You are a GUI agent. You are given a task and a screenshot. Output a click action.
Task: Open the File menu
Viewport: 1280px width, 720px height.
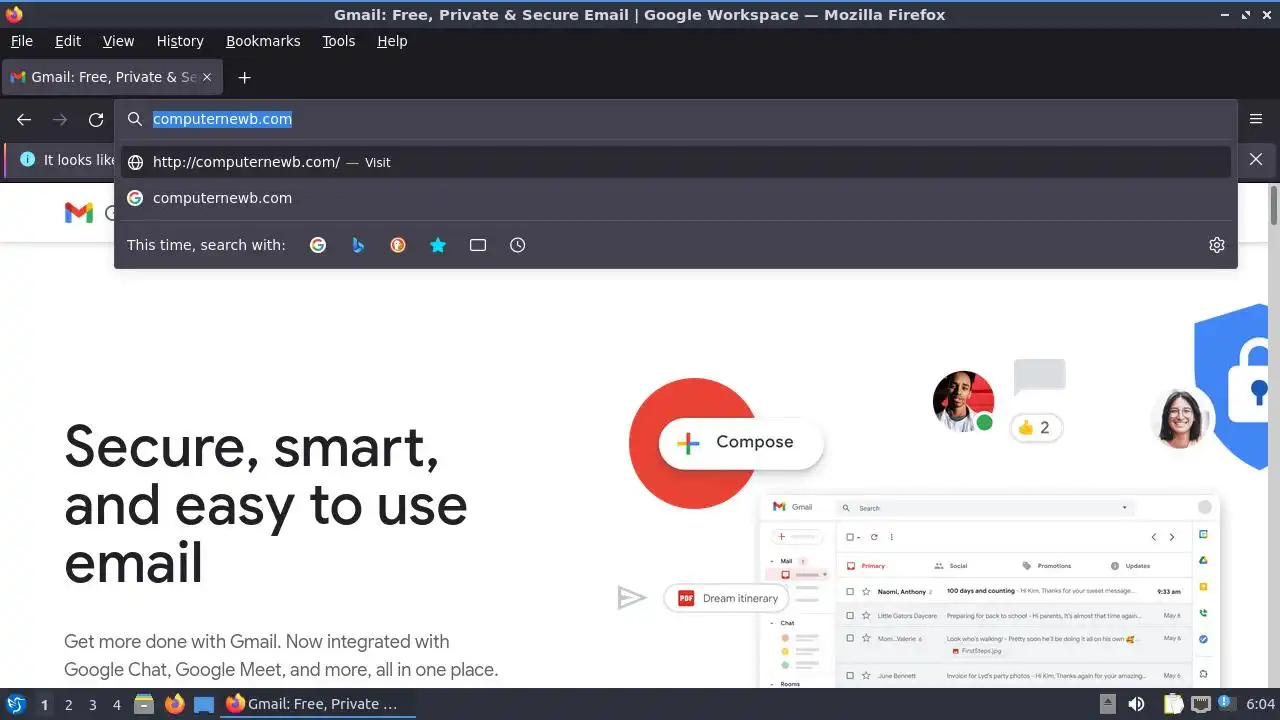pos(22,41)
